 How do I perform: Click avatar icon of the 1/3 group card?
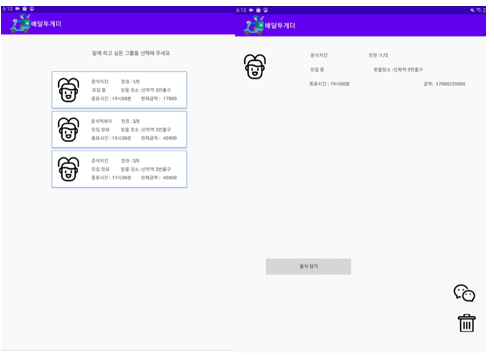(68, 90)
